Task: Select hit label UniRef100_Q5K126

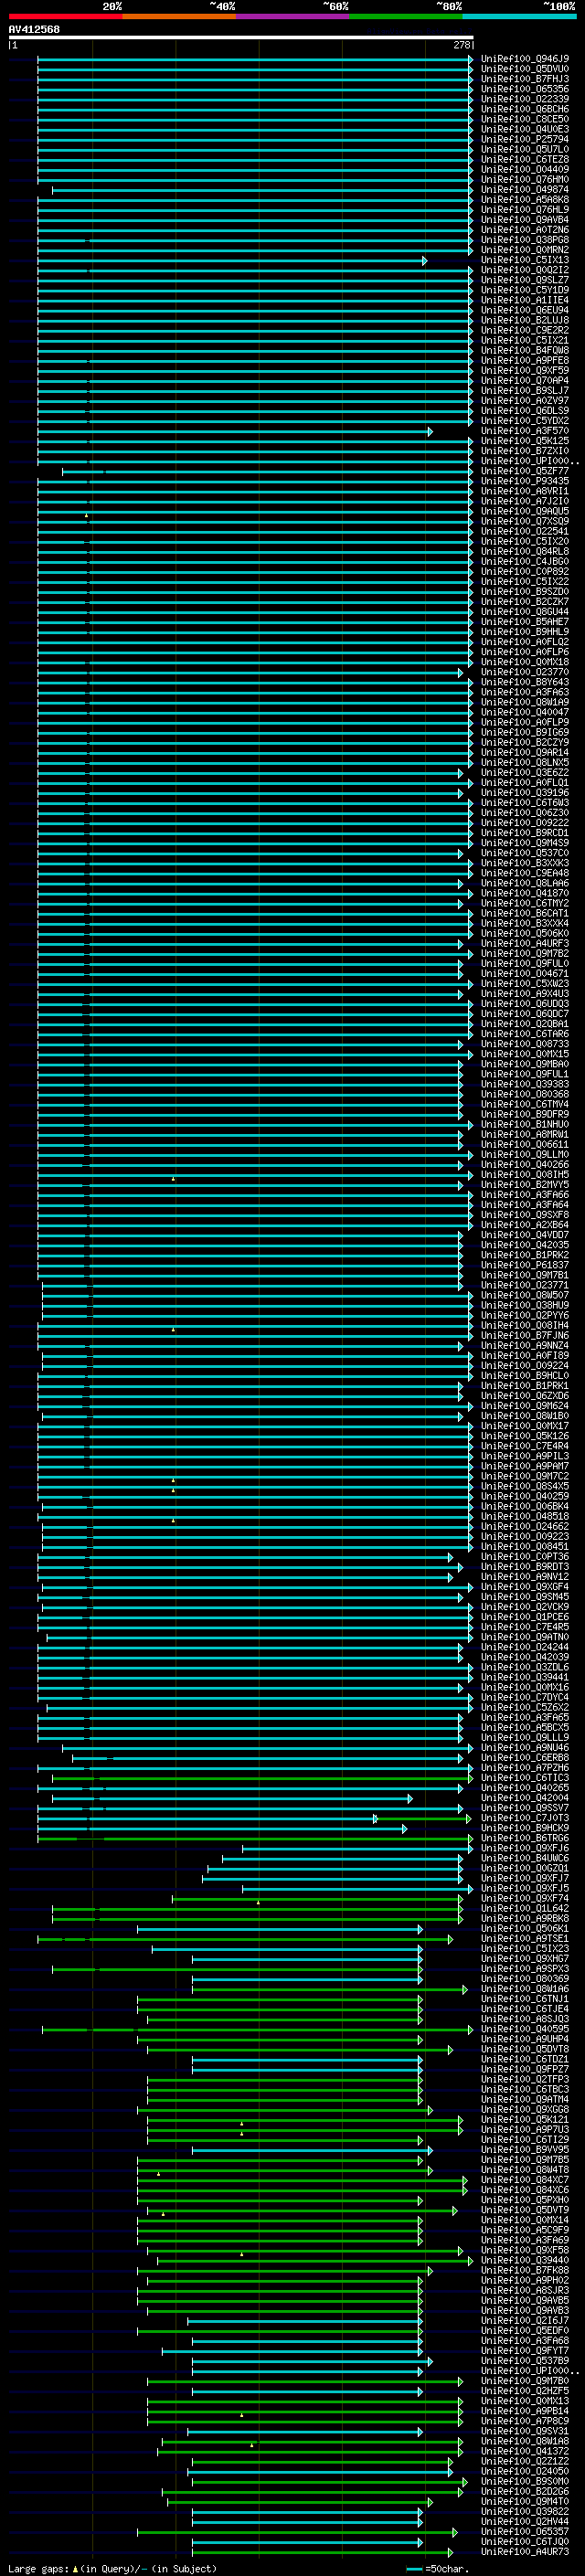Action: (x=525, y=1436)
